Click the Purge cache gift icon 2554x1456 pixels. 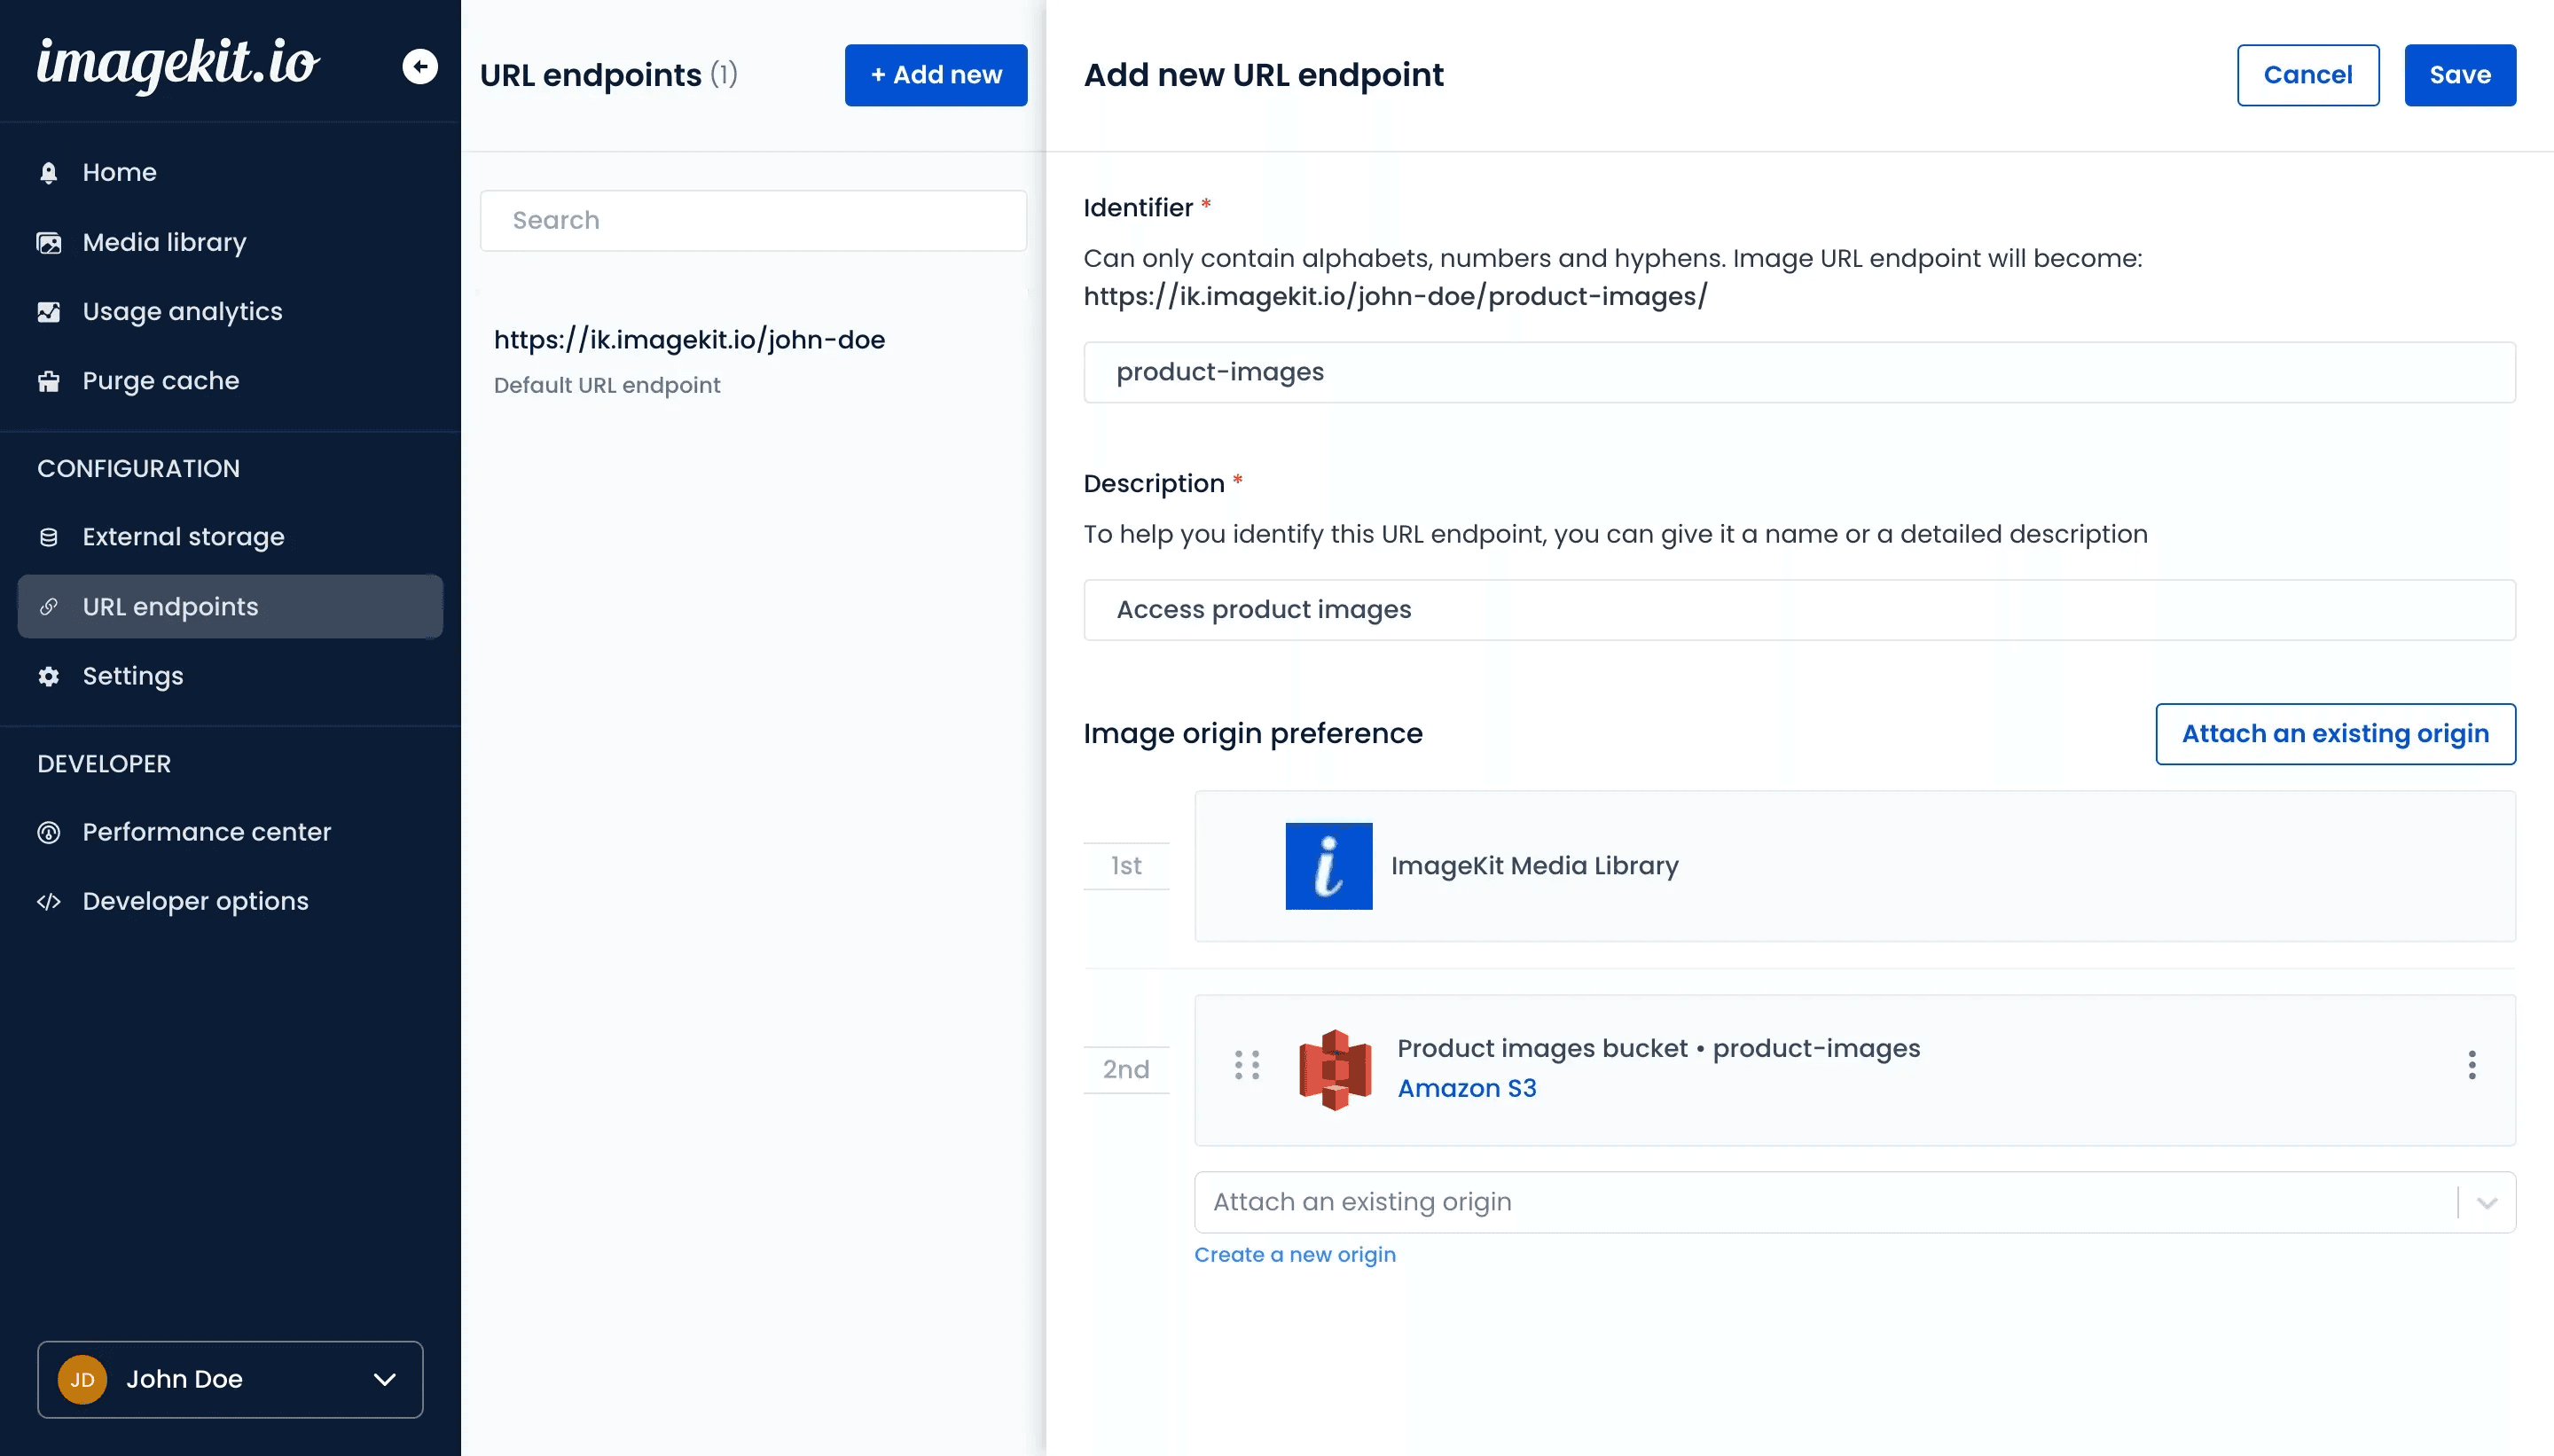pyautogui.click(x=48, y=381)
